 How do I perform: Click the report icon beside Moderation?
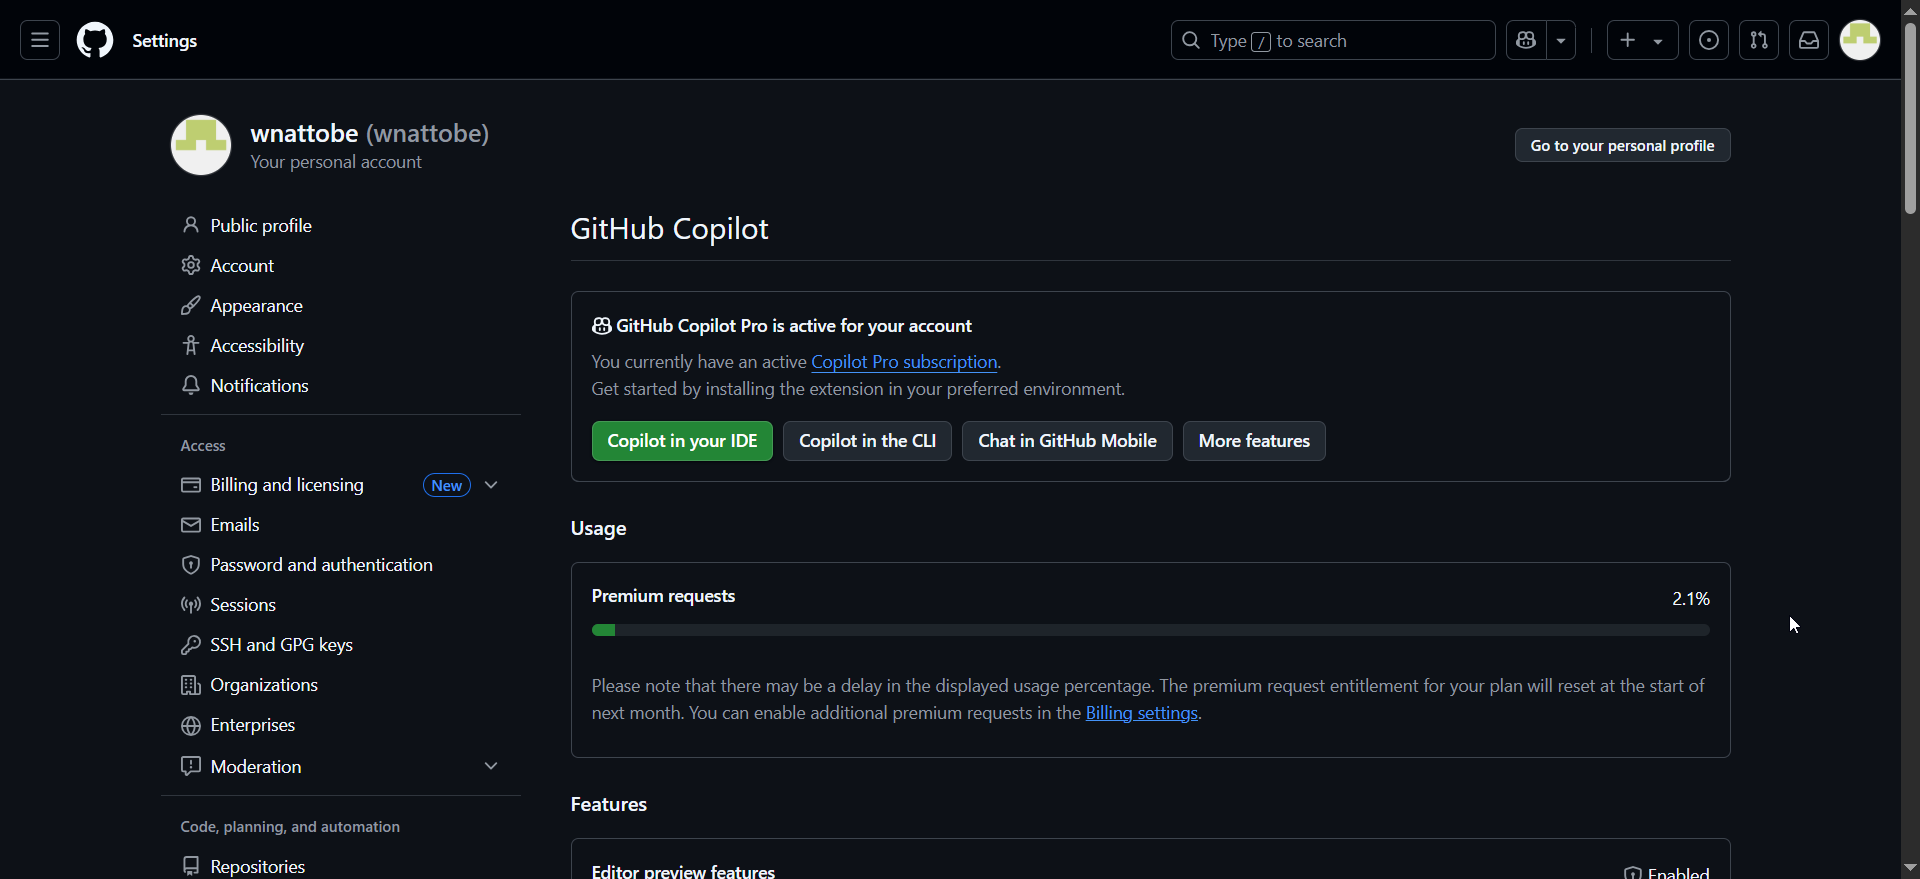pos(191,767)
